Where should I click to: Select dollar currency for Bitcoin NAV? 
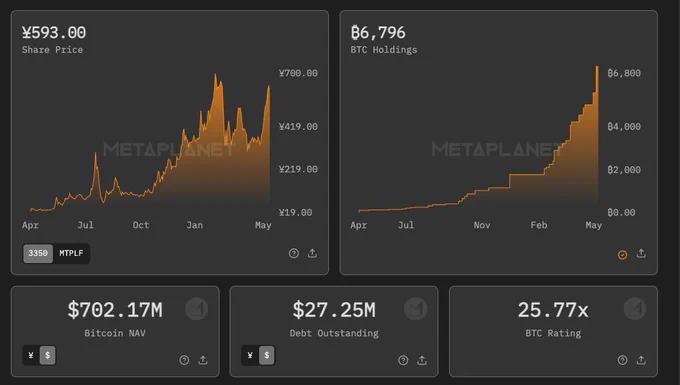click(x=48, y=355)
